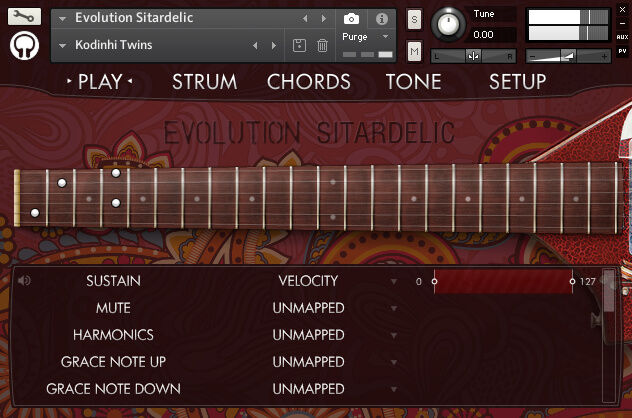Open the Kodinhi Twins snapshot dropdown
The width and height of the screenshot is (632, 418).
tap(62, 46)
